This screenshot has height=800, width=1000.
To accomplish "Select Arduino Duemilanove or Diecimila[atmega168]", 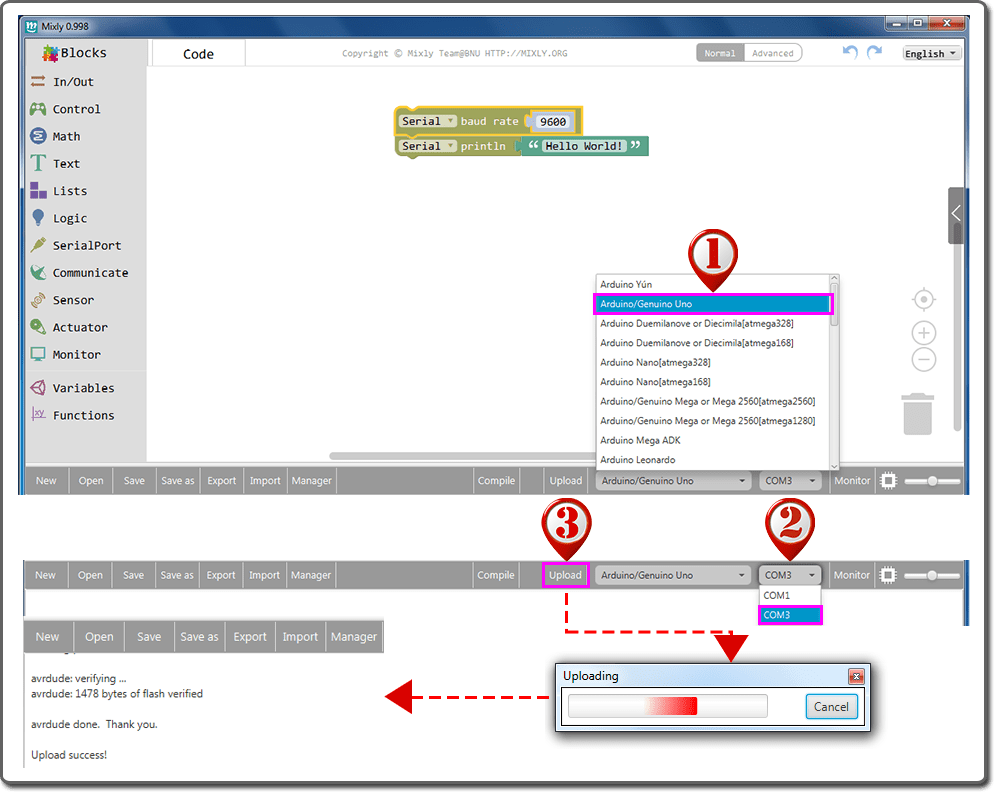I will (713, 343).
